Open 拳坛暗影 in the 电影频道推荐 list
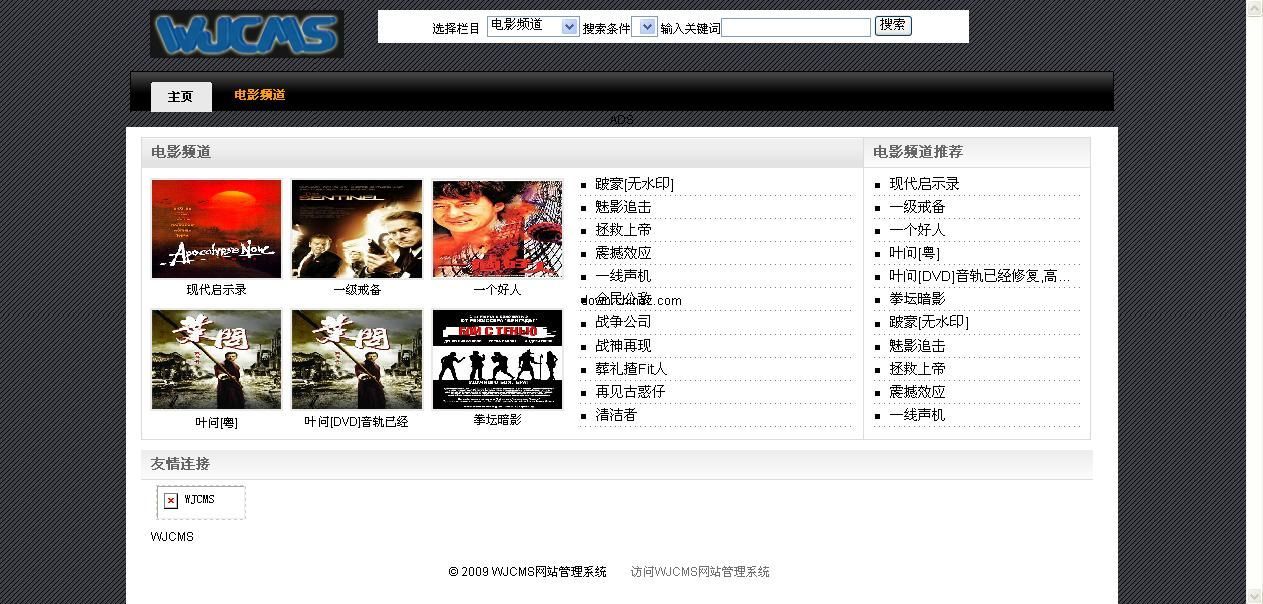Viewport: 1263px width, 604px height. tap(917, 299)
